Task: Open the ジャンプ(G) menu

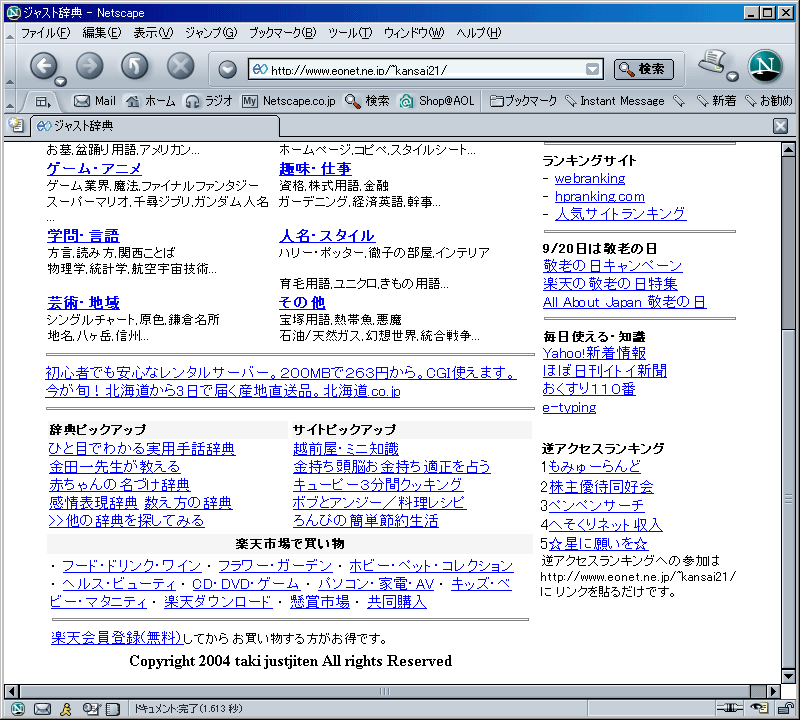Action: click(211, 33)
